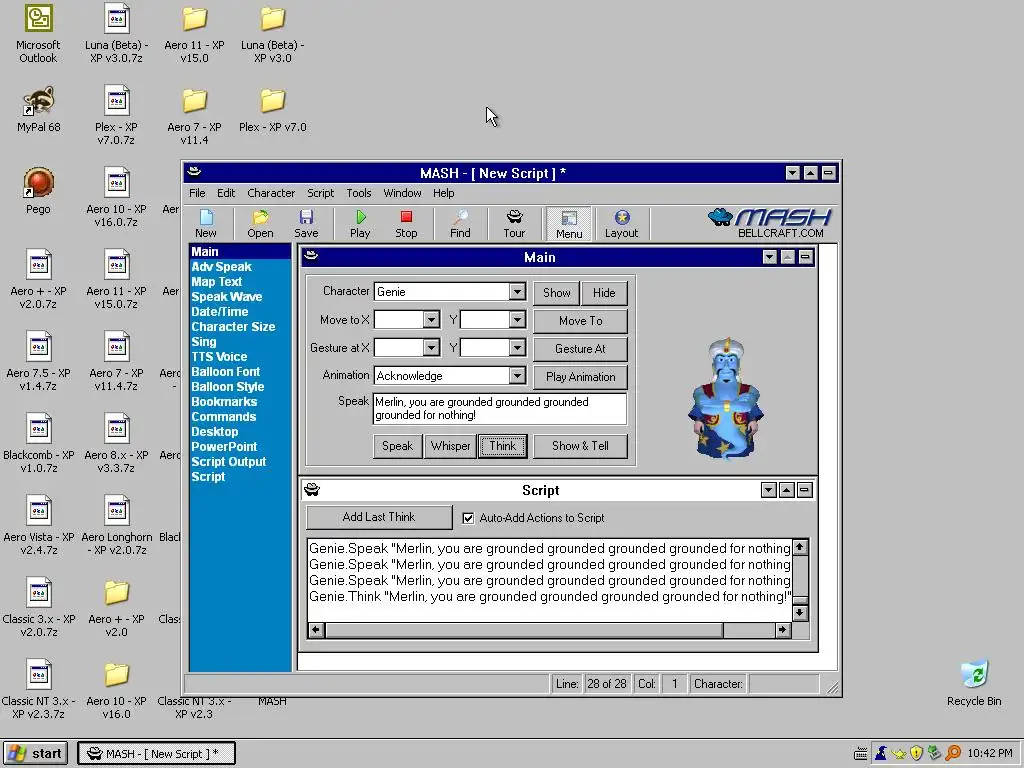Viewport: 1024px width, 768px height.
Task: Click the Think button
Action: click(502, 446)
